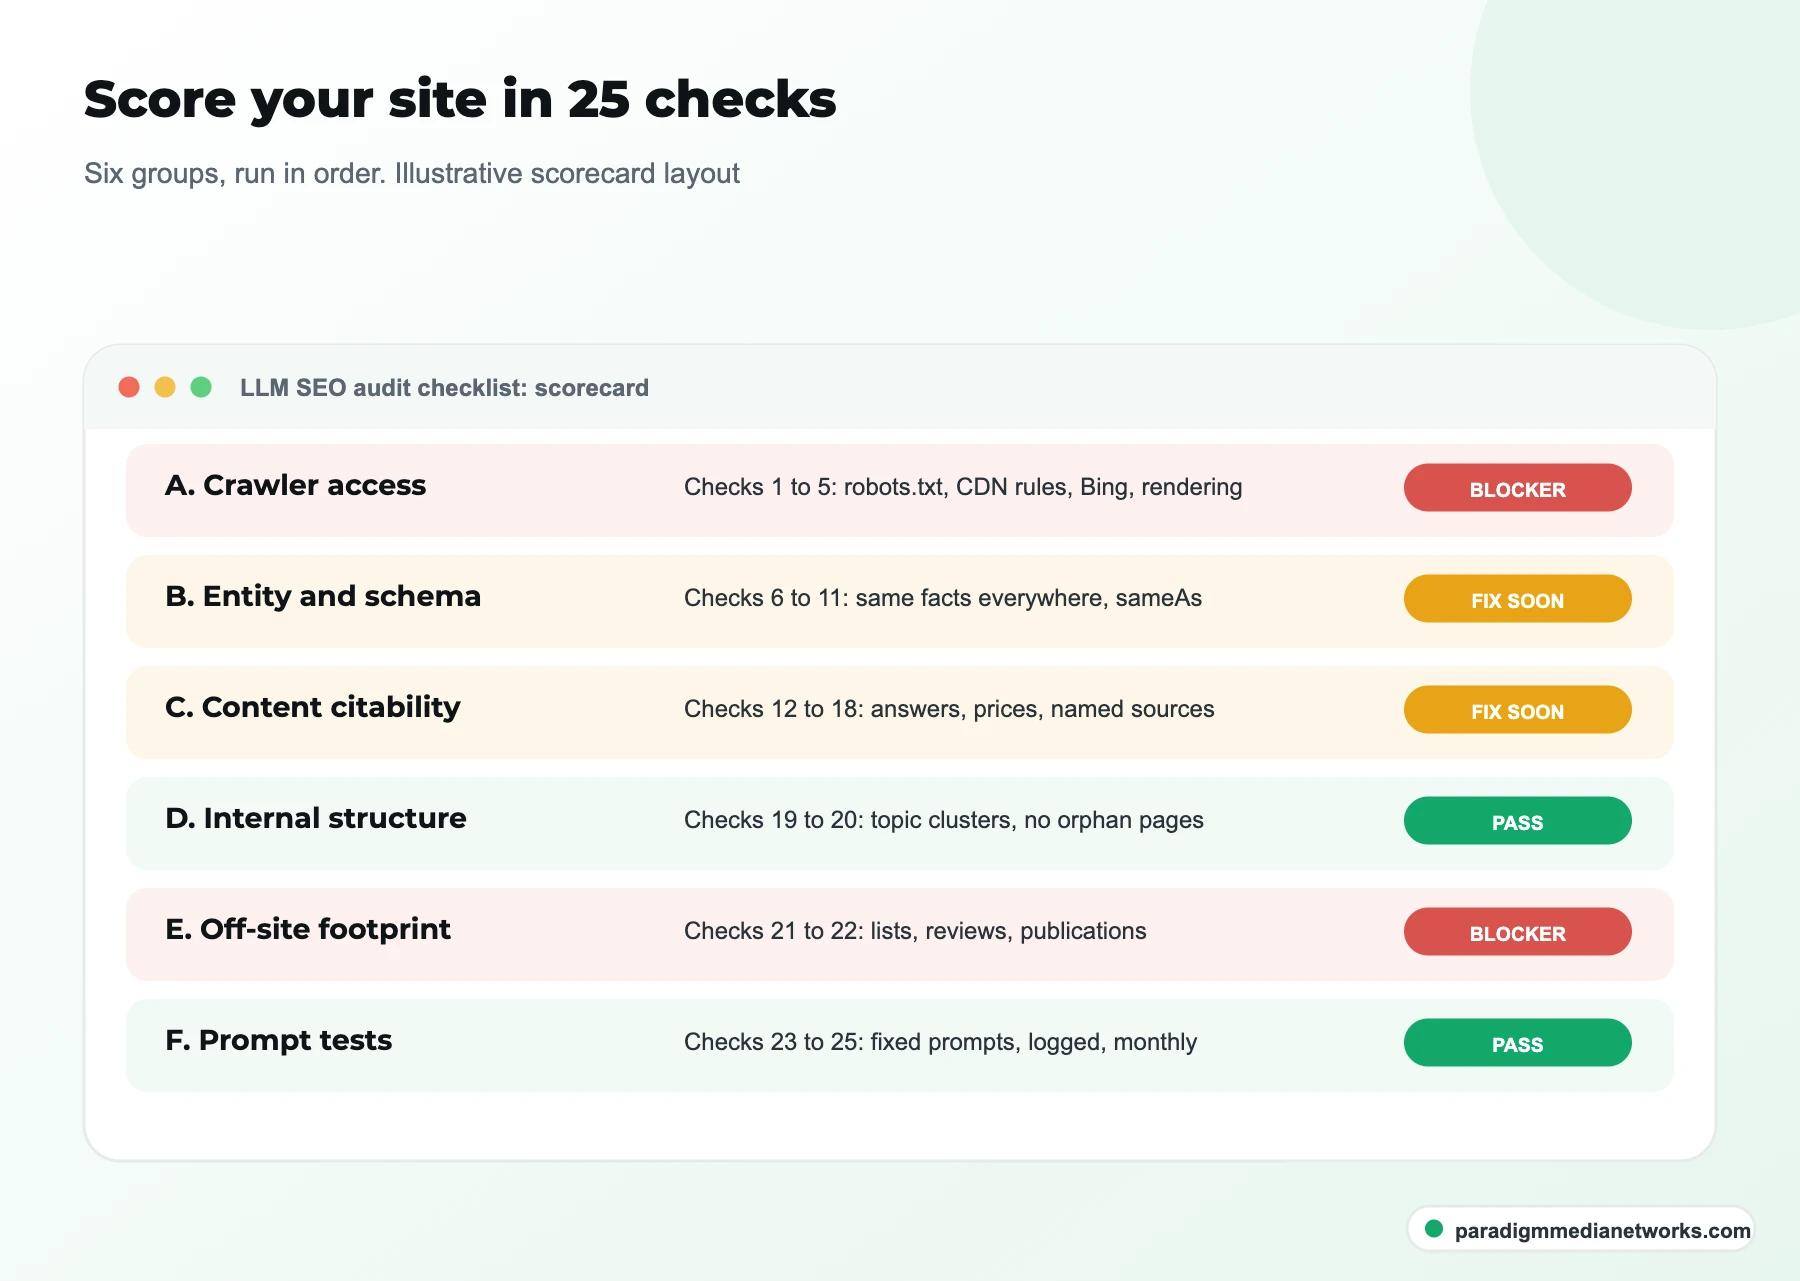The height and width of the screenshot is (1281, 1800).
Task: Click the PASS badge for Prompt tests
Action: pyautogui.click(x=1517, y=1043)
